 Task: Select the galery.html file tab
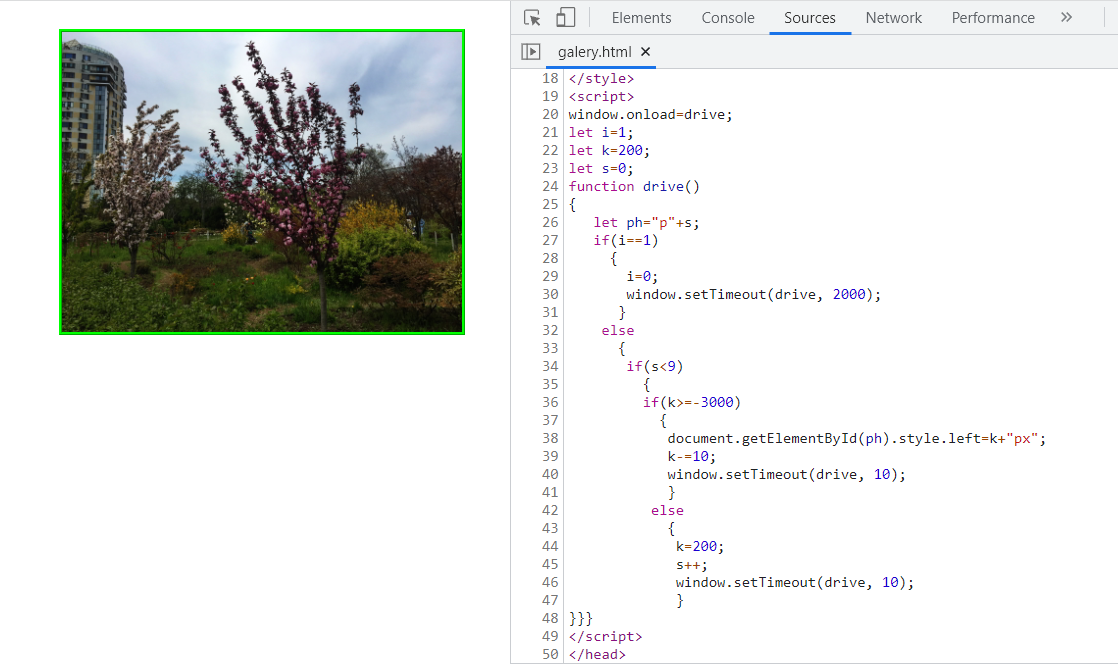594,52
